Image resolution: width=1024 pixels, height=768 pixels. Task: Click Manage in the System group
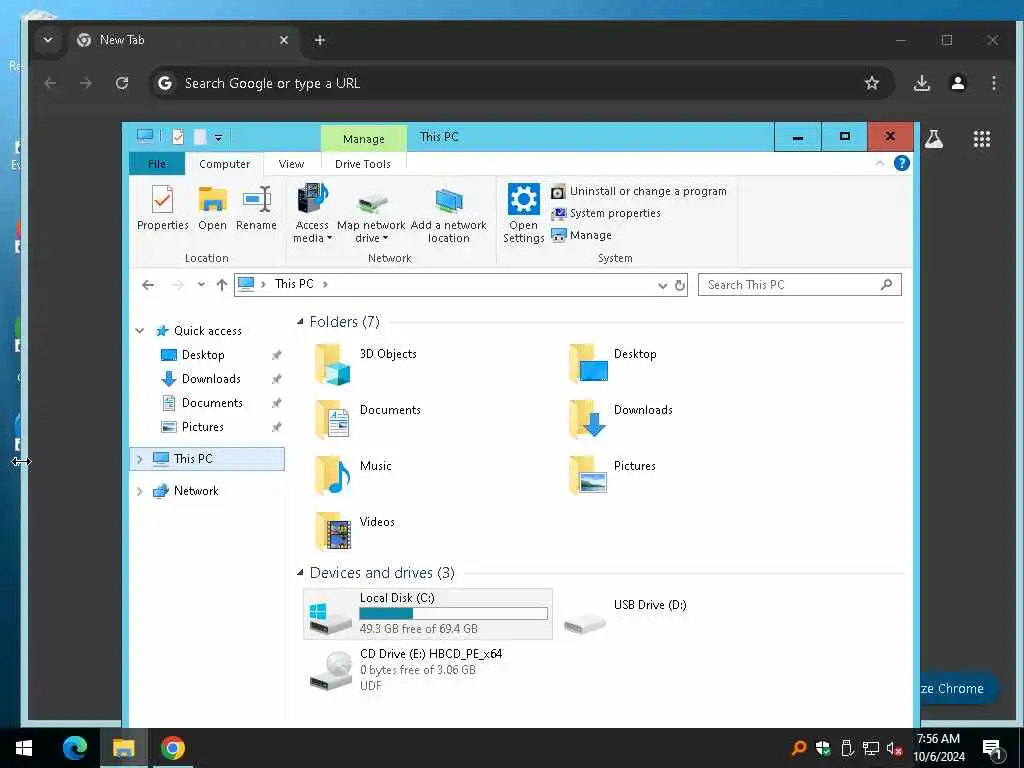[582, 235]
